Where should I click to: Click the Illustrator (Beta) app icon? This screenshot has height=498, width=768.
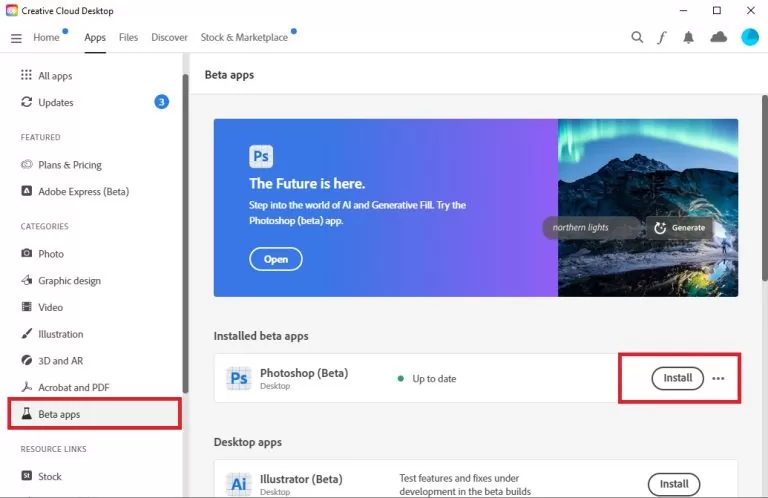click(x=238, y=484)
